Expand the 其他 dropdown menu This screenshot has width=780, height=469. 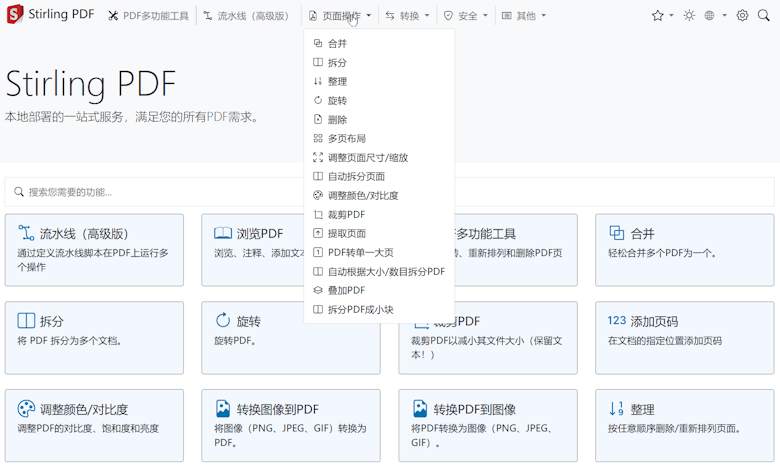(523, 16)
